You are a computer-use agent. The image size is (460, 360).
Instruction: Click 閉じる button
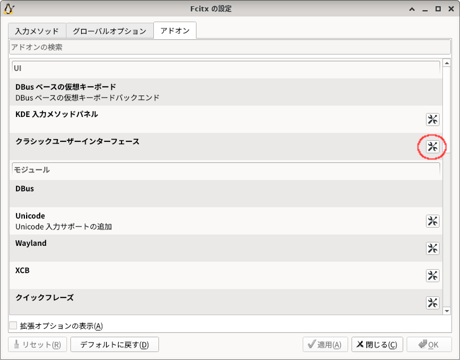pyautogui.click(x=377, y=344)
